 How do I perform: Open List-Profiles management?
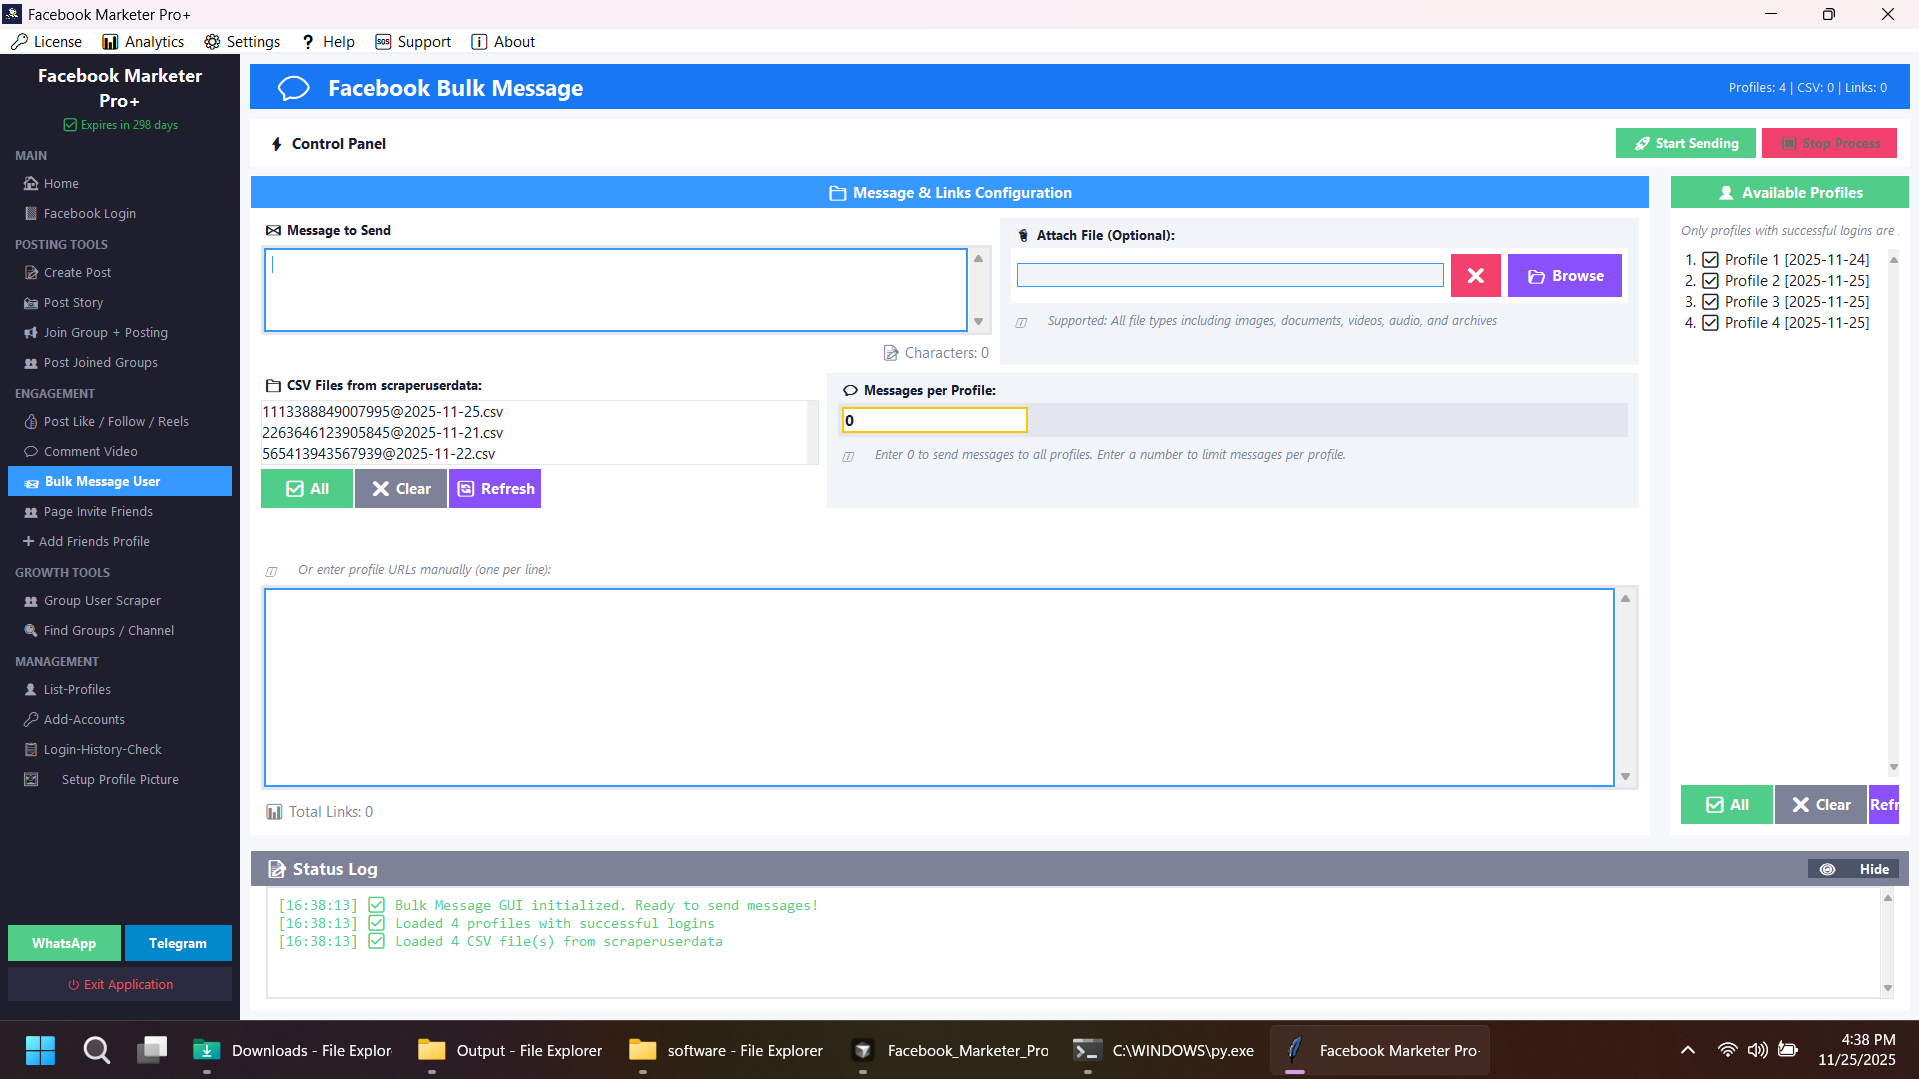pos(77,689)
